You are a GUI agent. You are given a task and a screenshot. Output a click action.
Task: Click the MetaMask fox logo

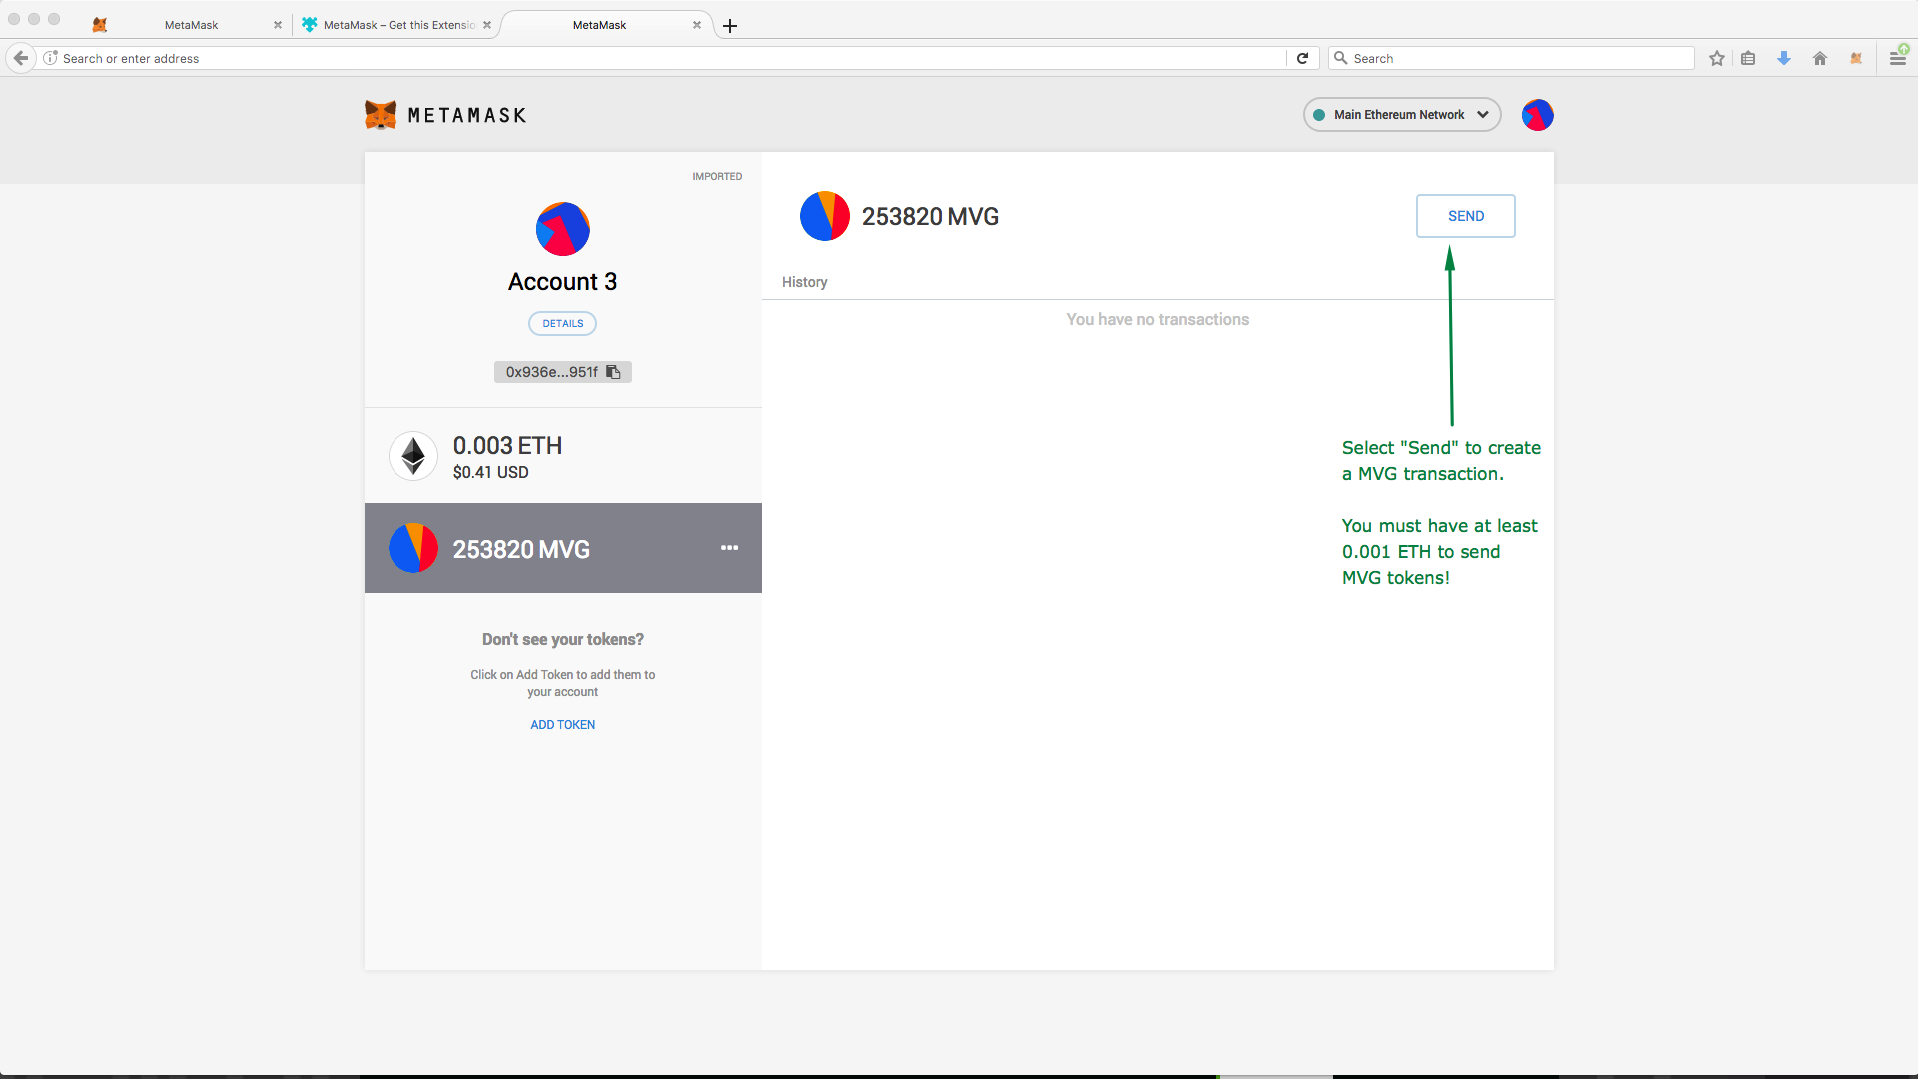pos(380,115)
